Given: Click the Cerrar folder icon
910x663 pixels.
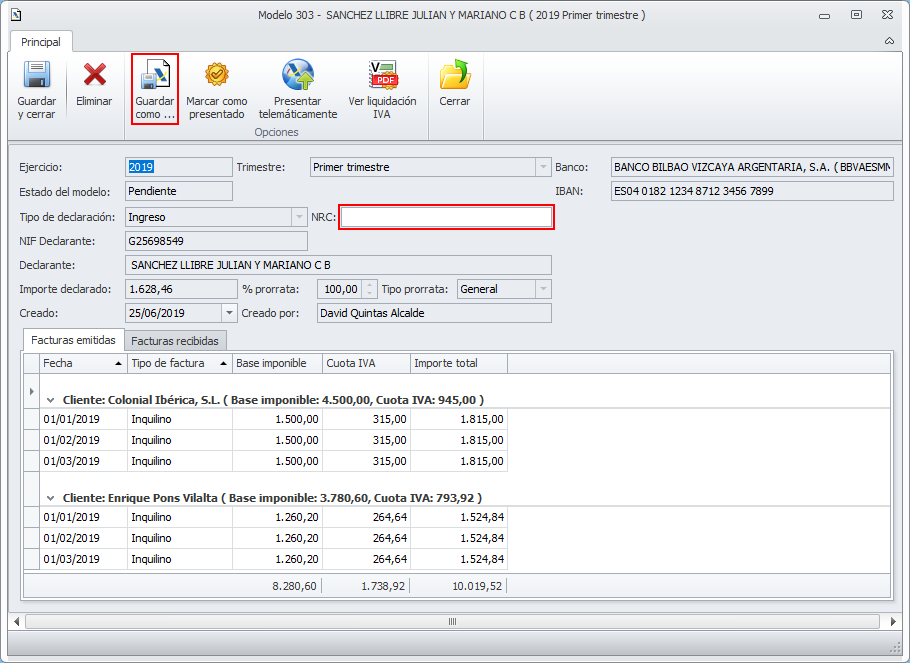Looking at the screenshot, I should point(454,75).
